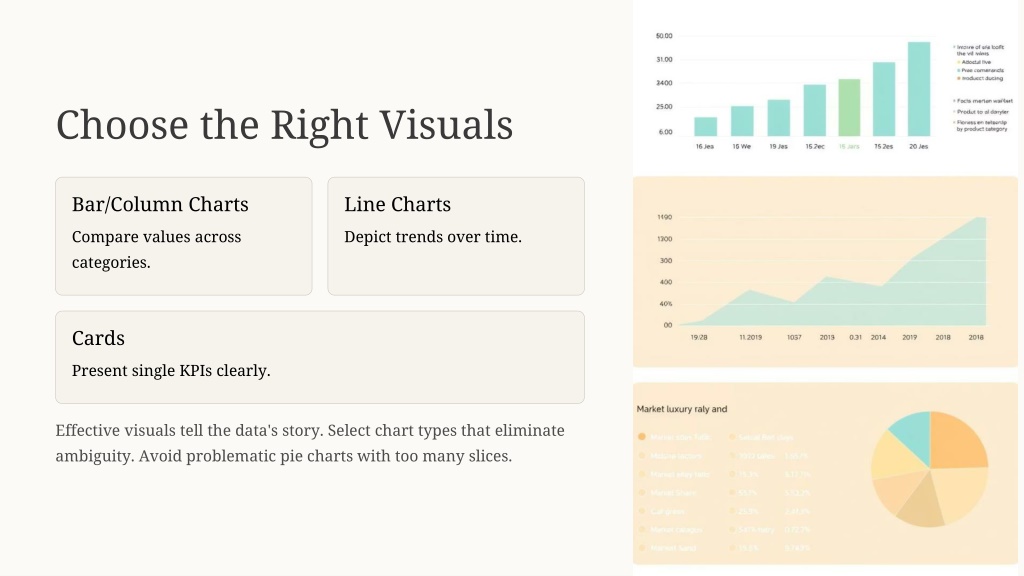Select the Line Charts card
The height and width of the screenshot is (576, 1024).
pyautogui.click(x=456, y=236)
